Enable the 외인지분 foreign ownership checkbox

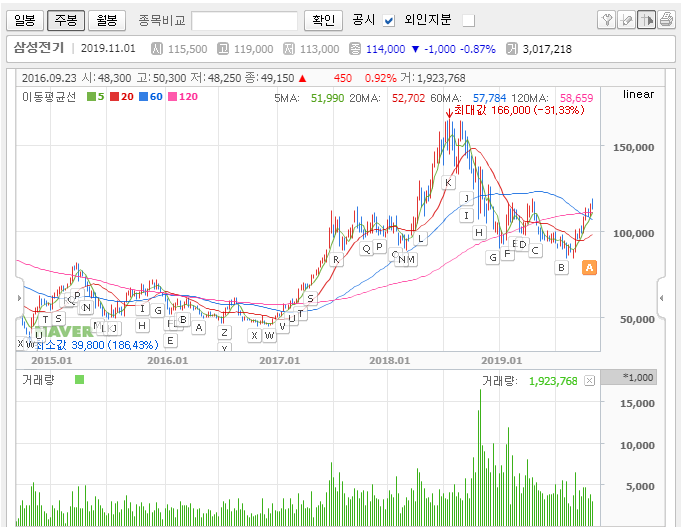(468, 20)
